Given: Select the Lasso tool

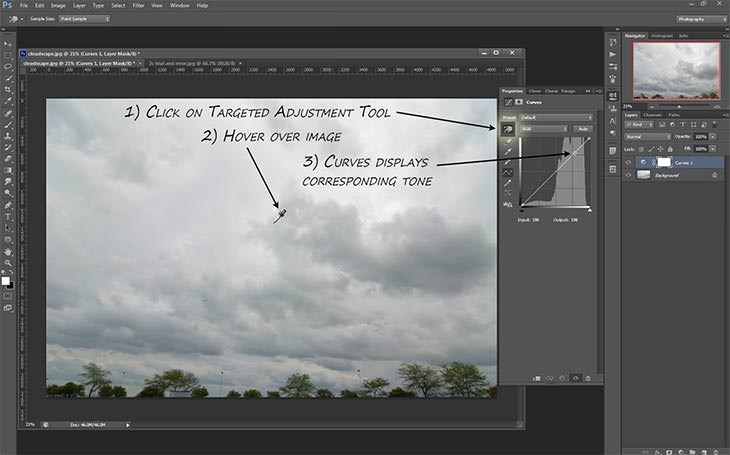Looking at the screenshot, I should tap(8, 66).
